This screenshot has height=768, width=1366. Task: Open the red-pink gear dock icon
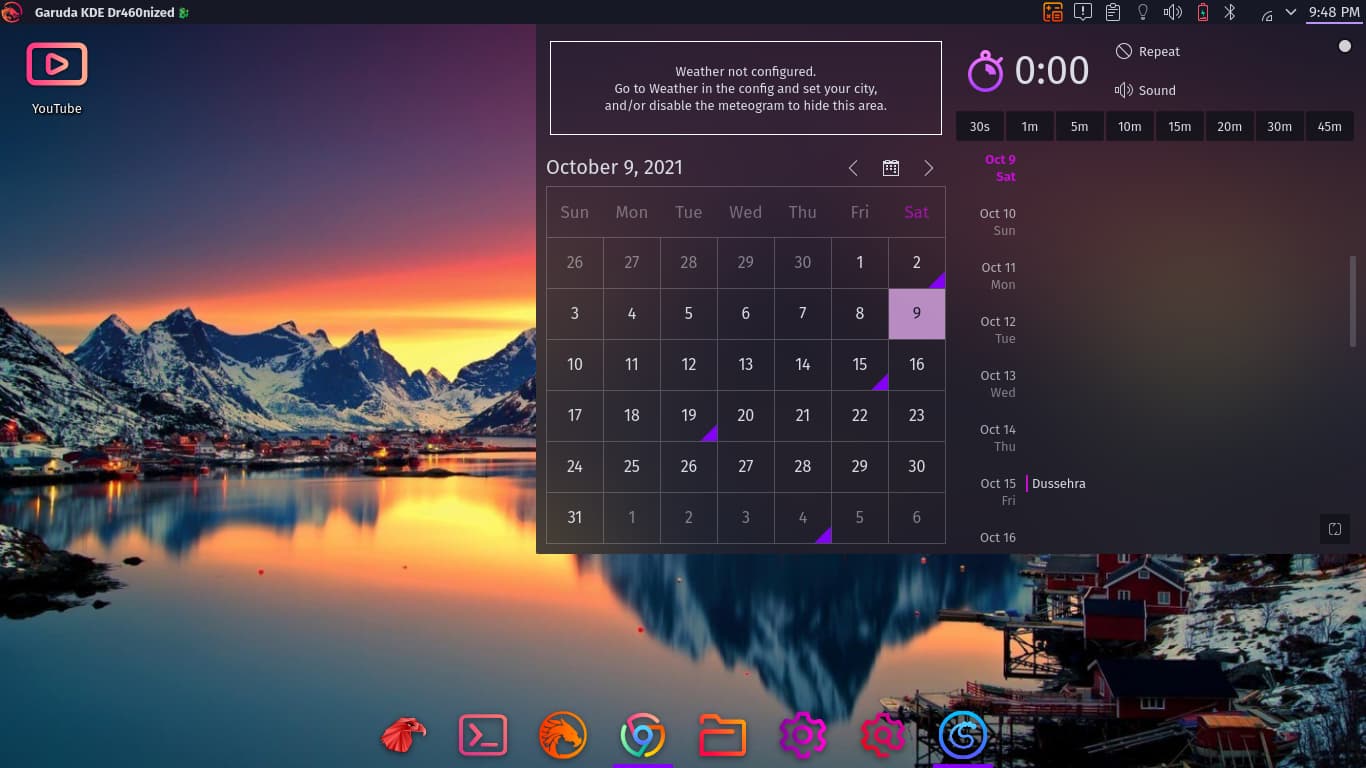pos(883,736)
